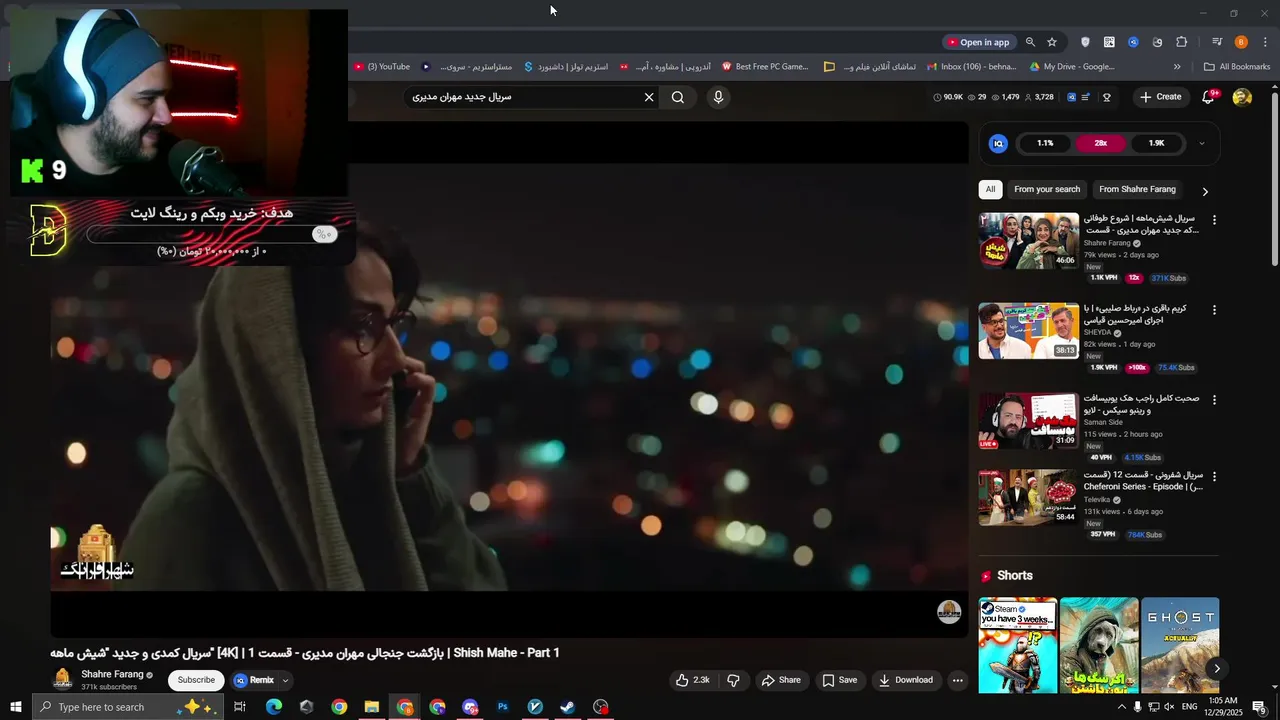Click the Create button
The width and height of the screenshot is (1280, 720).
(x=1160, y=97)
